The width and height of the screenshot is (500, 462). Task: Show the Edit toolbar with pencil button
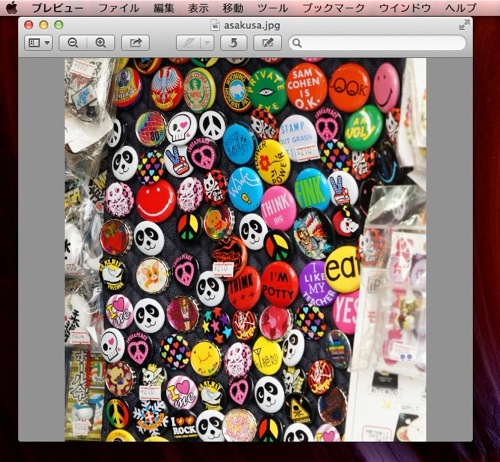click(267, 43)
